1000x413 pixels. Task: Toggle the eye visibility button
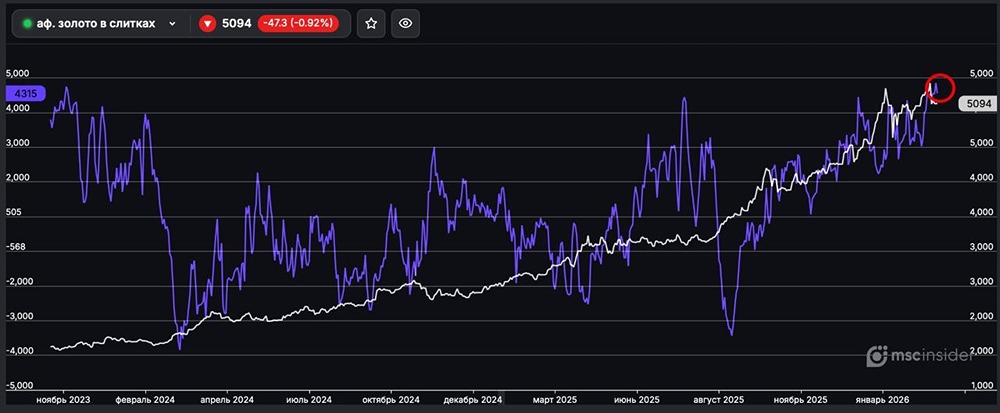(x=405, y=23)
